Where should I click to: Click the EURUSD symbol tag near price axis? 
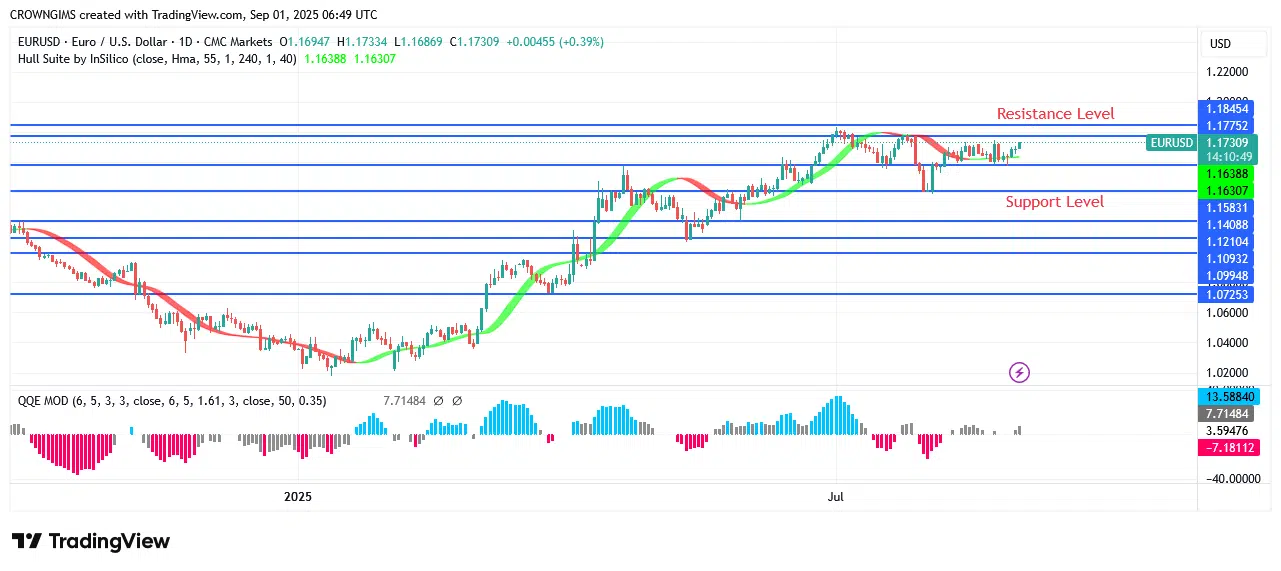pyautogui.click(x=1171, y=143)
